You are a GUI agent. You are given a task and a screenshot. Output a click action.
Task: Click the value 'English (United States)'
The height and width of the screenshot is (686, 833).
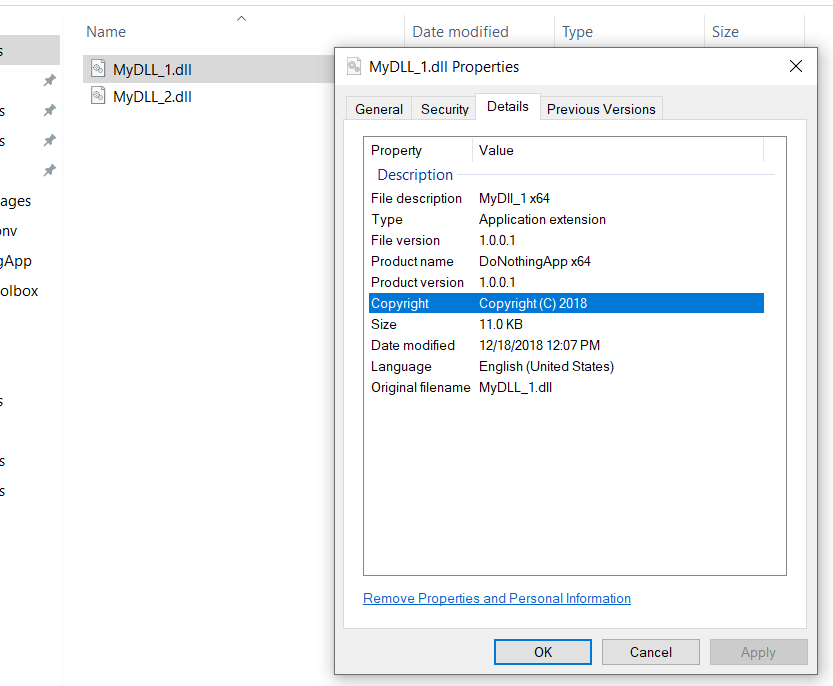pos(546,366)
